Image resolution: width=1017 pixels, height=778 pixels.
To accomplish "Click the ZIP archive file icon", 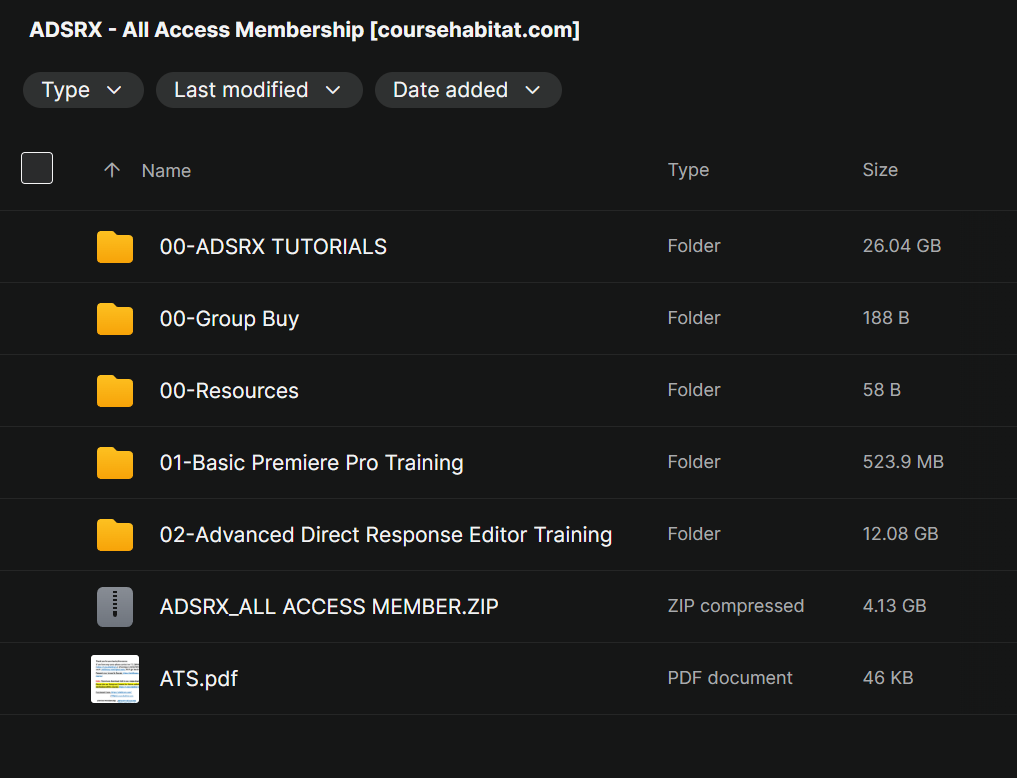I will [115, 607].
